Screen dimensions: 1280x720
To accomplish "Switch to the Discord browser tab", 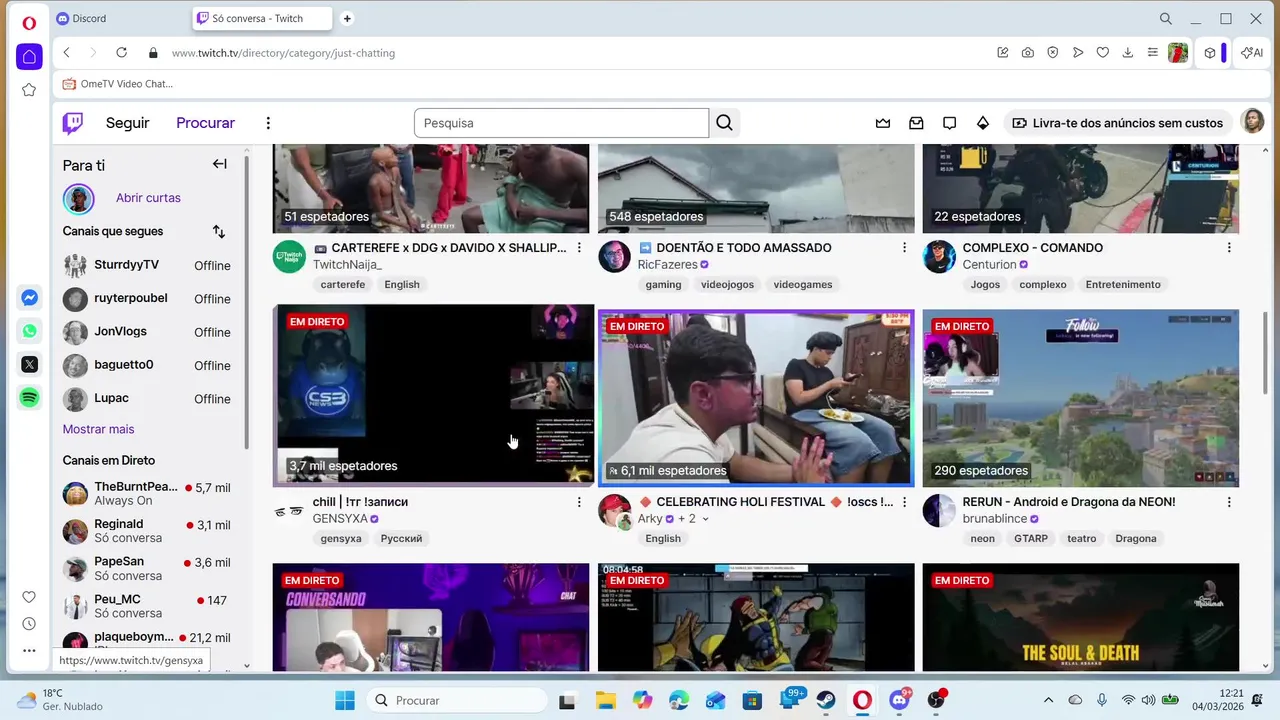I will point(119,18).
